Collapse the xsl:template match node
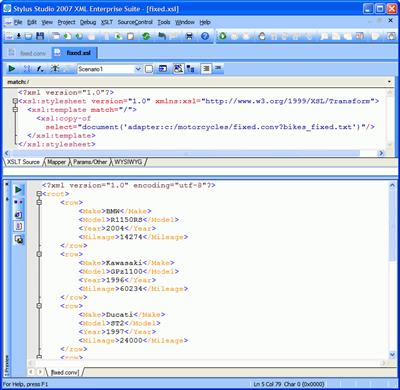Image resolution: width=400 pixels, height=390 pixels. click(x=15, y=110)
